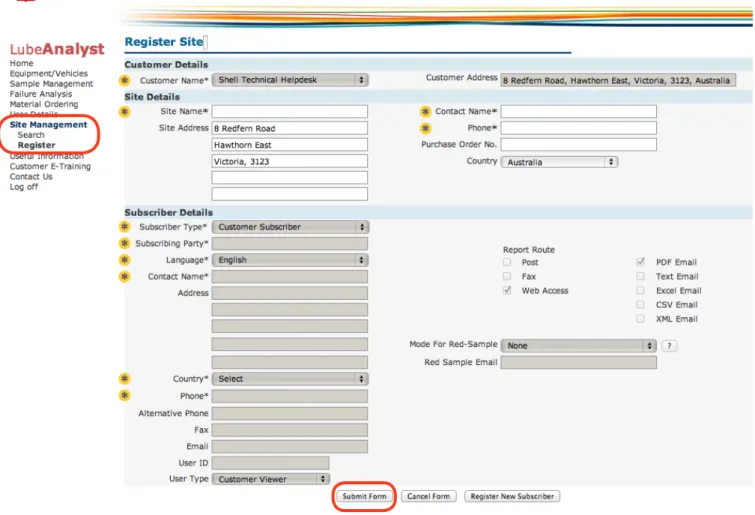This screenshot has height=515, width=755.
Task: Open the subscriber Country dropdown showing Select
Action: pos(290,379)
